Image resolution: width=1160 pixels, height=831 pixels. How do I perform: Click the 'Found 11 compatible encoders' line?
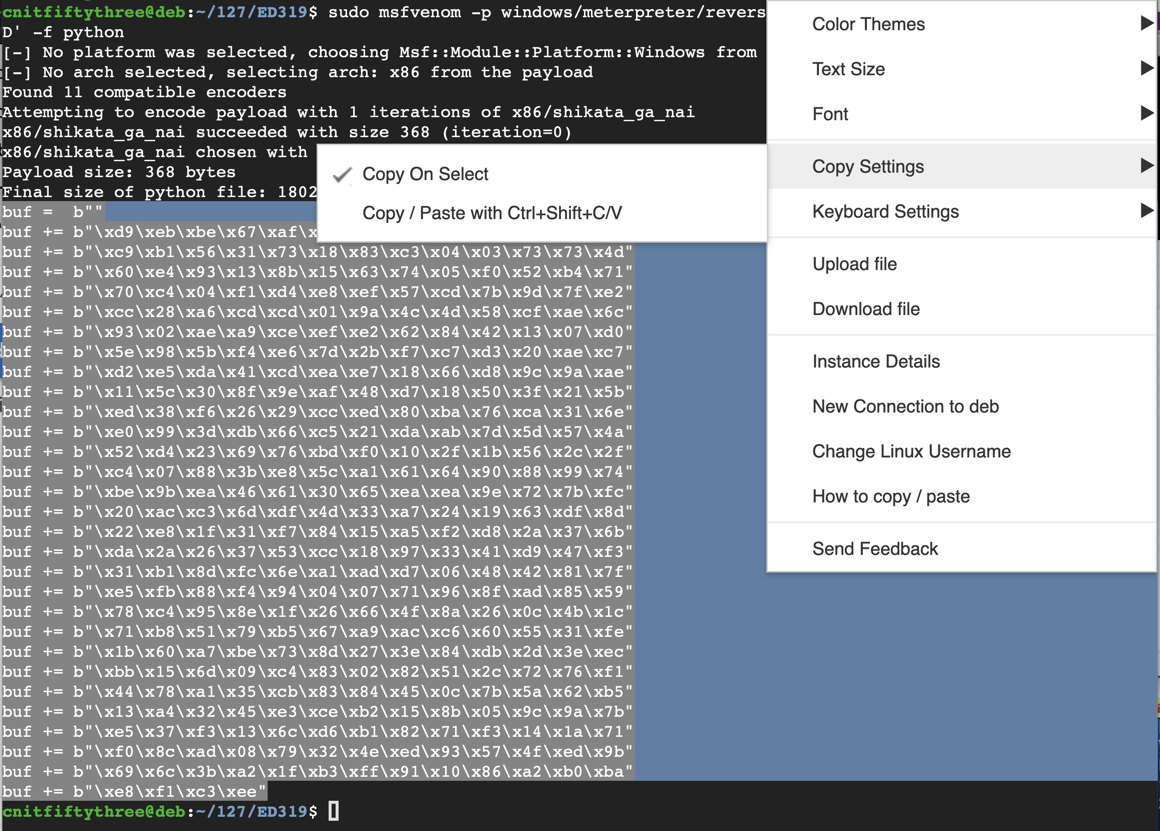[x=144, y=92]
